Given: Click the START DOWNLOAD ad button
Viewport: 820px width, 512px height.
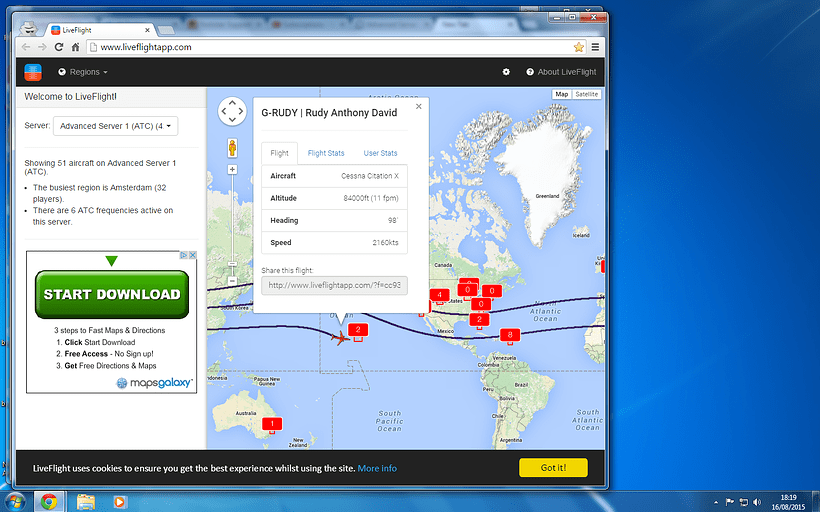Looking at the screenshot, I should click(x=112, y=294).
